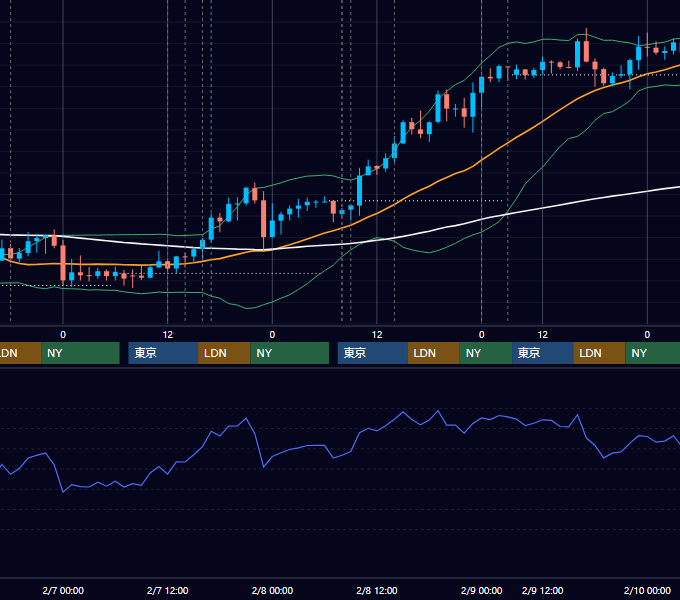Click the 2/8 12:00 date label
Viewport: 680px width, 600px height.
pos(377,590)
